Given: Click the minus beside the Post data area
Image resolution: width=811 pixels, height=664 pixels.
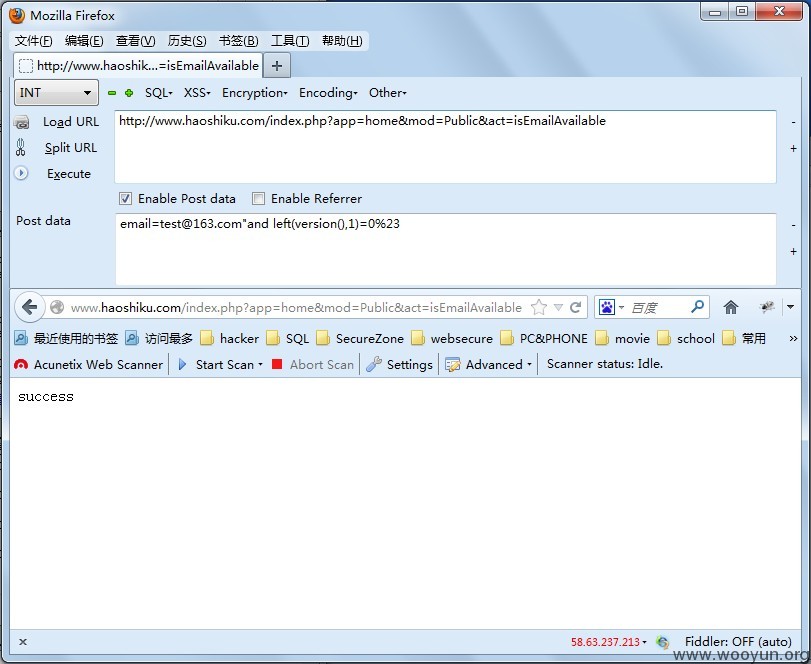Looking at the screenshot, I should (793, 225).
